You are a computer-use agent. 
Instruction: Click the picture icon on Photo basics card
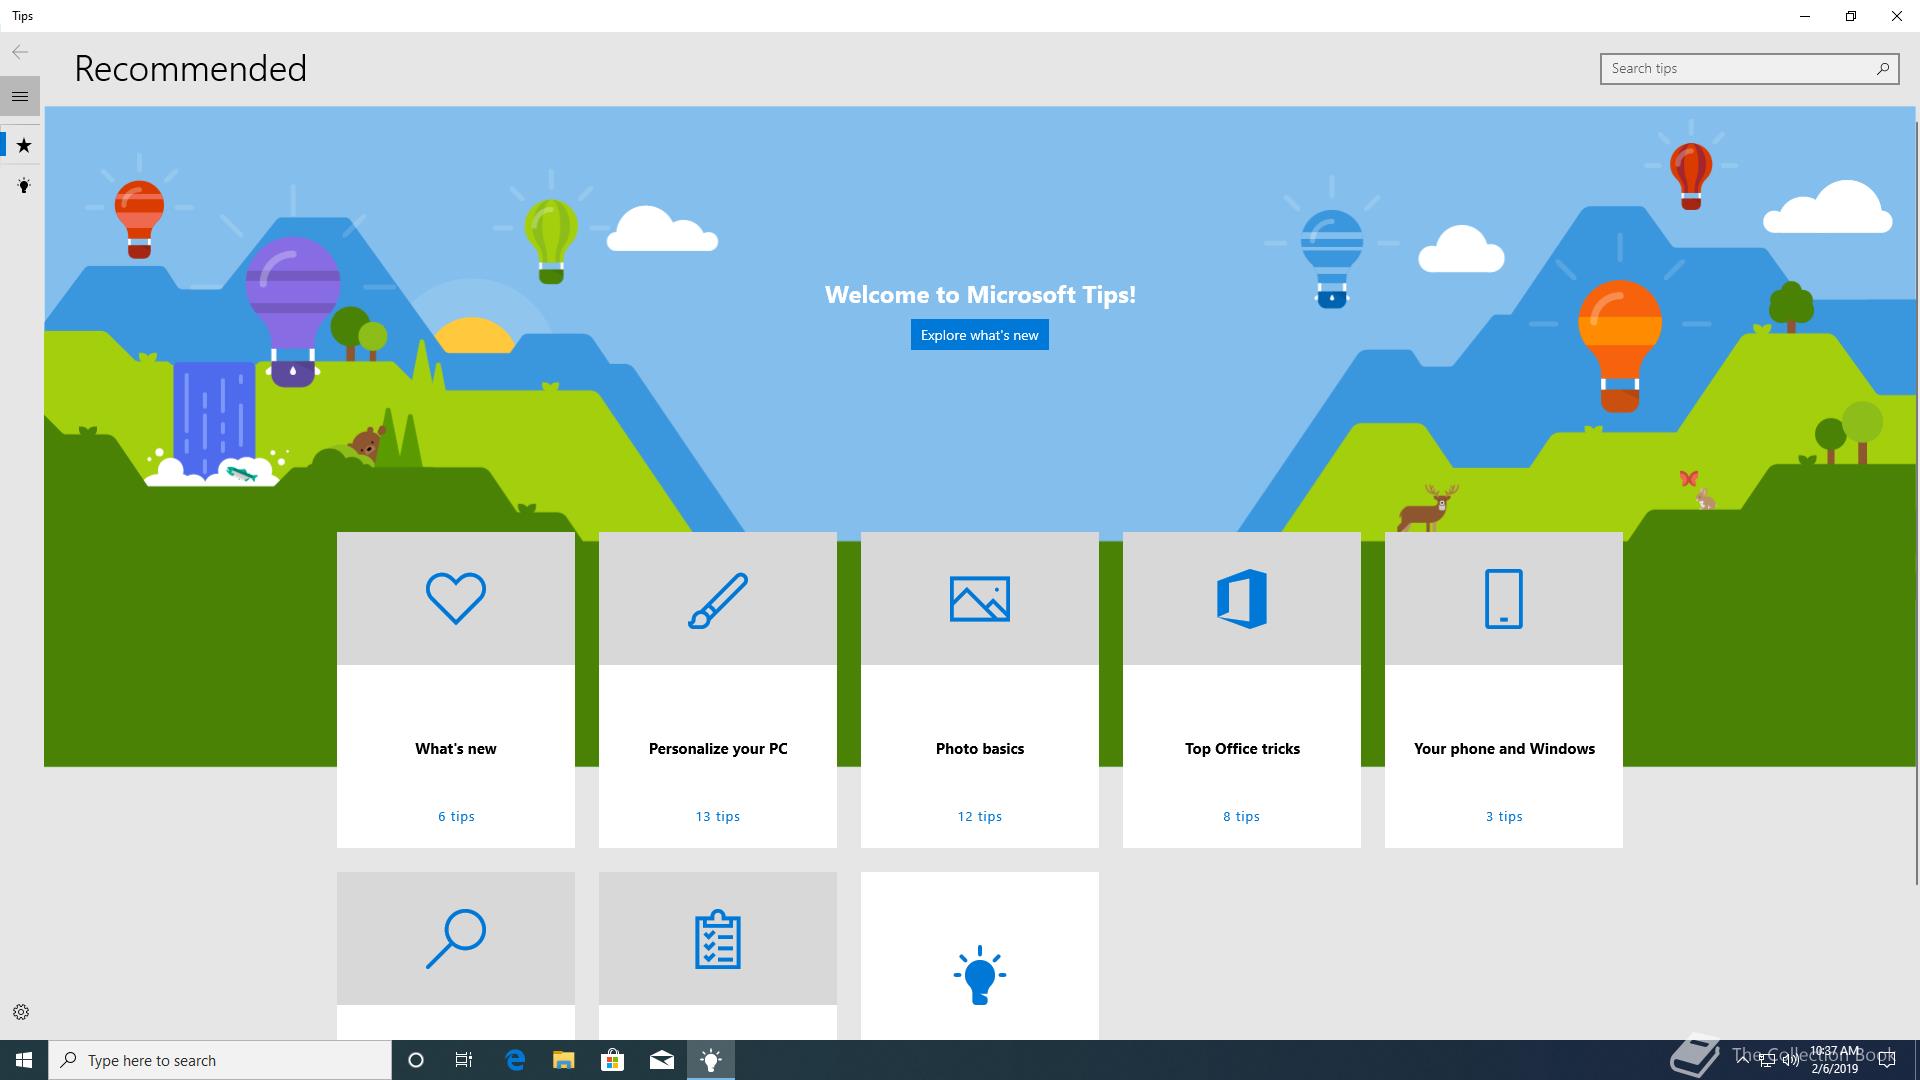[x=980, y=599]
